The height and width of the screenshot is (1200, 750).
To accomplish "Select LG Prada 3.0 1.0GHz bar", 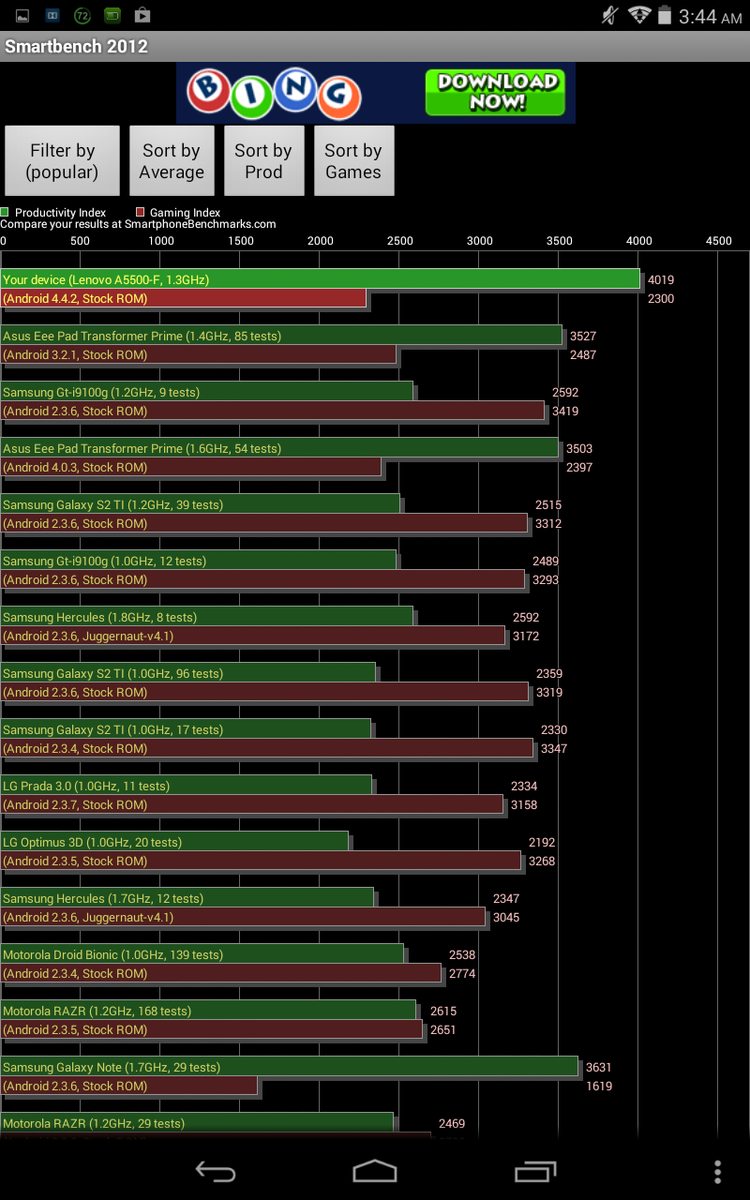I will coord(186,784).
